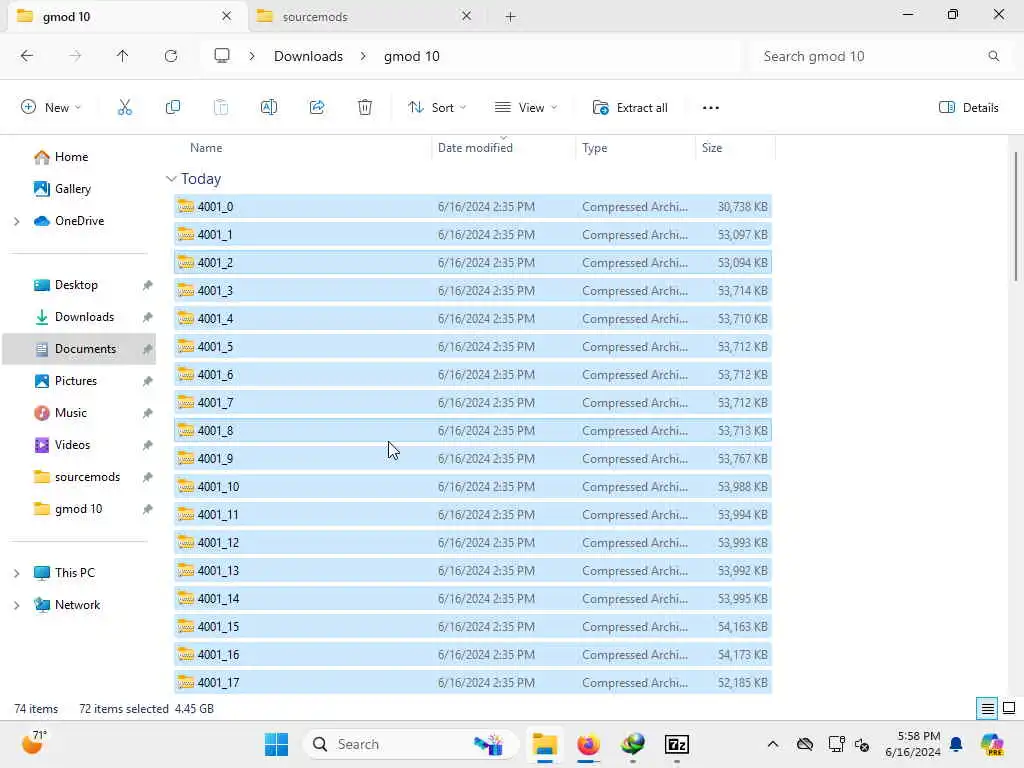Launch Firefox from the taskbar
Viewport: 1024px width, 768px height.
(588, 744)
